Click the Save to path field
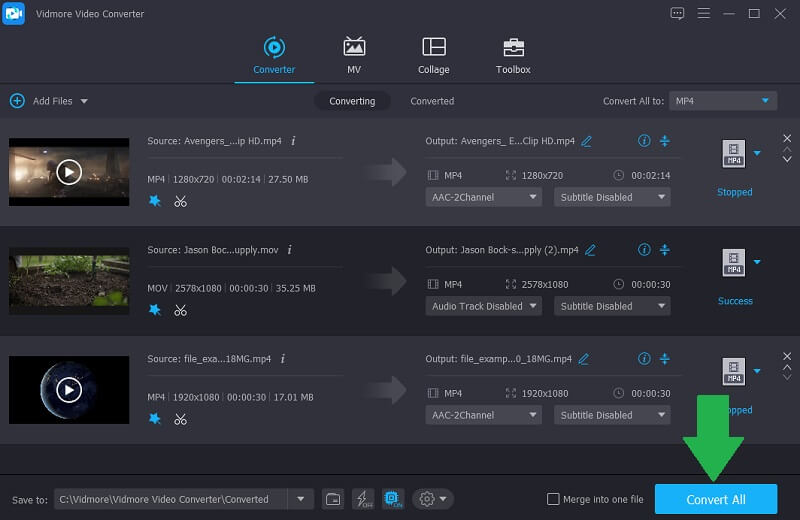 (170, 499)
